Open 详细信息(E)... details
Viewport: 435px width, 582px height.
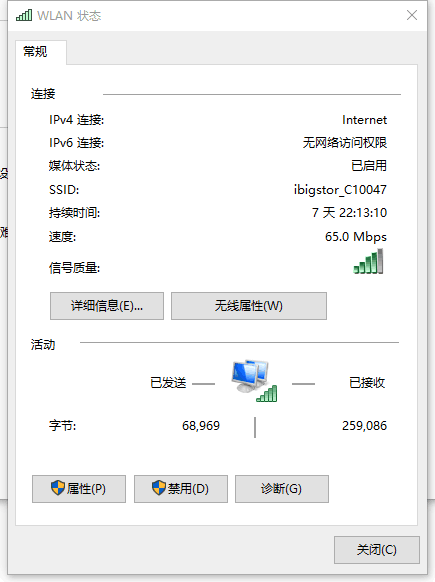point(107,306)
